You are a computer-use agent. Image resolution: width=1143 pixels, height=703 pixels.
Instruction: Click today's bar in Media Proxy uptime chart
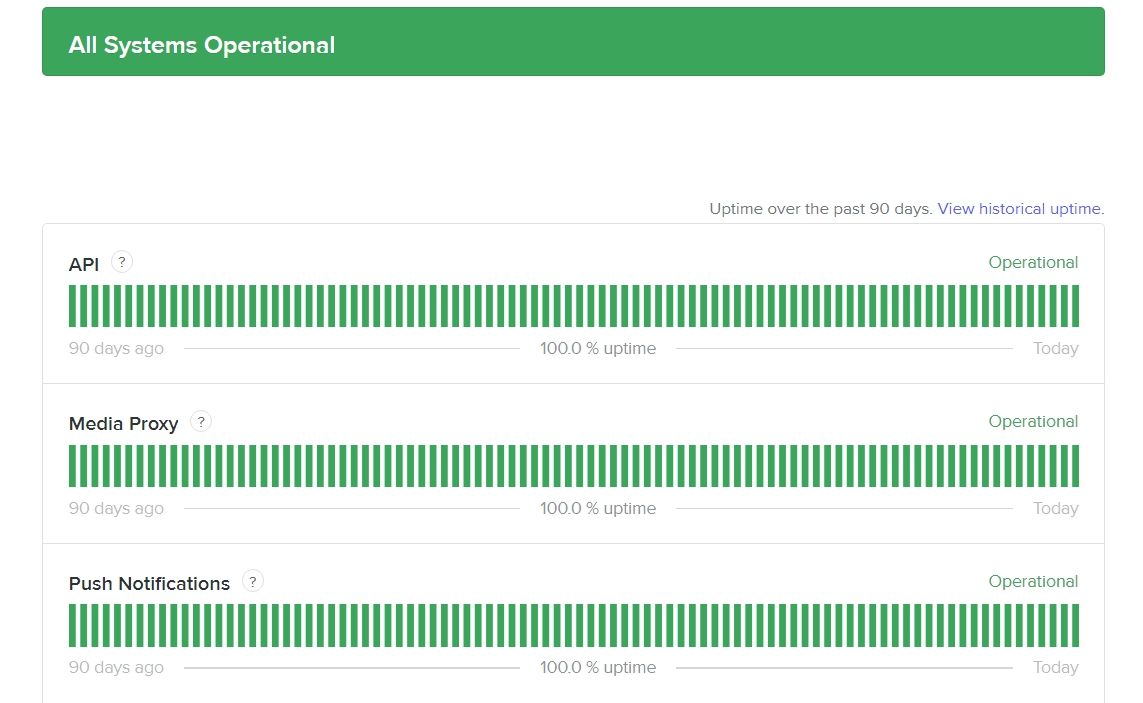coord(1075,466)
